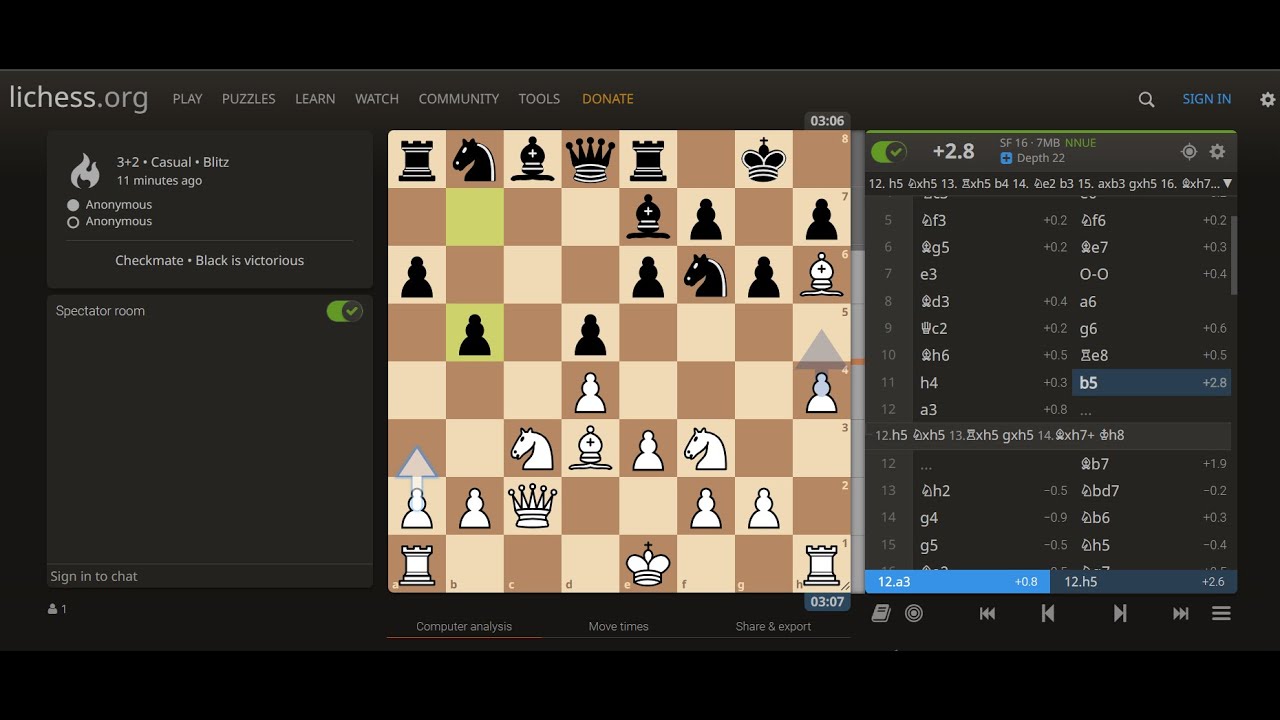Select the 12.a3 bar at list bottom

tap(958, 582)
